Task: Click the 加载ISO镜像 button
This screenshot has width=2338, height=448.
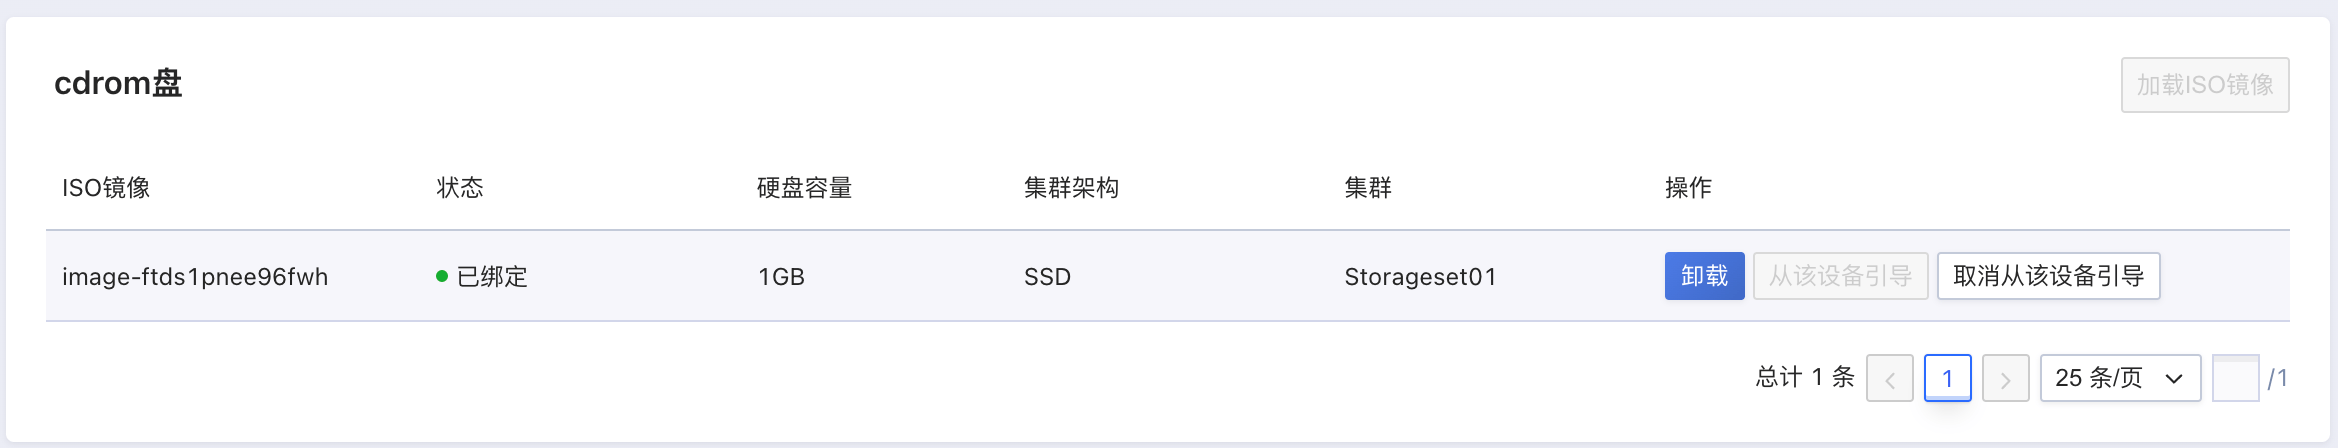Action: pyautogui.click(x=2204, y=85)
